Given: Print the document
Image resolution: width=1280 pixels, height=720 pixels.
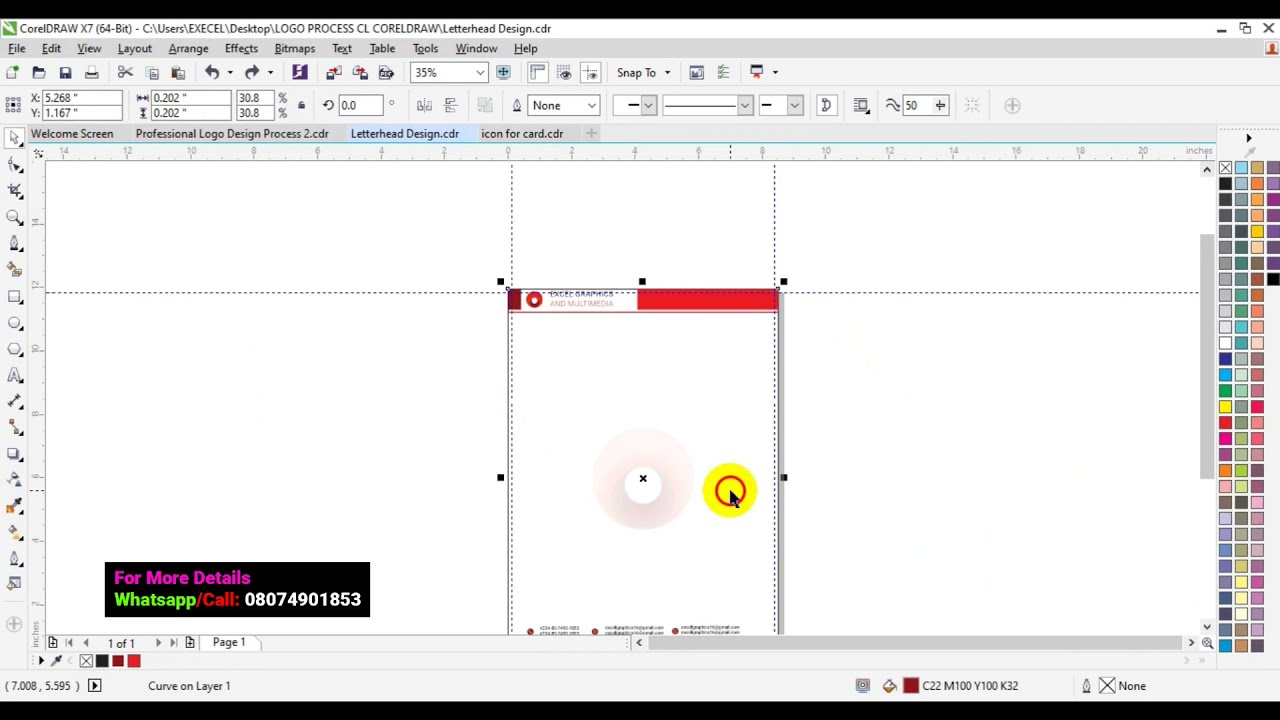Looking at the screenshot, I should [91, 72].
